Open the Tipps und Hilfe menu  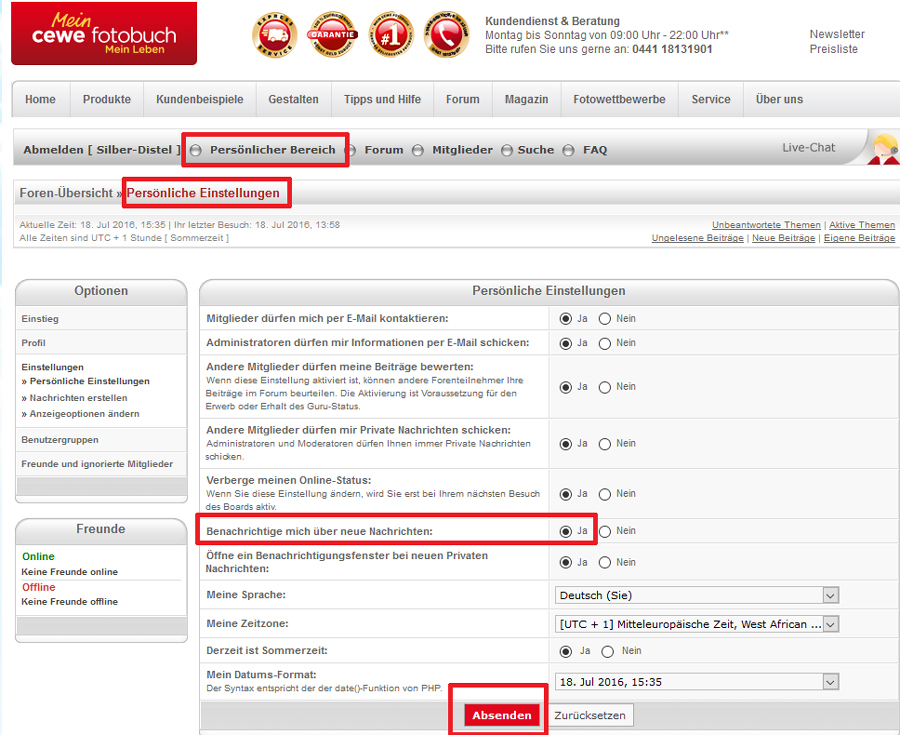382,99
